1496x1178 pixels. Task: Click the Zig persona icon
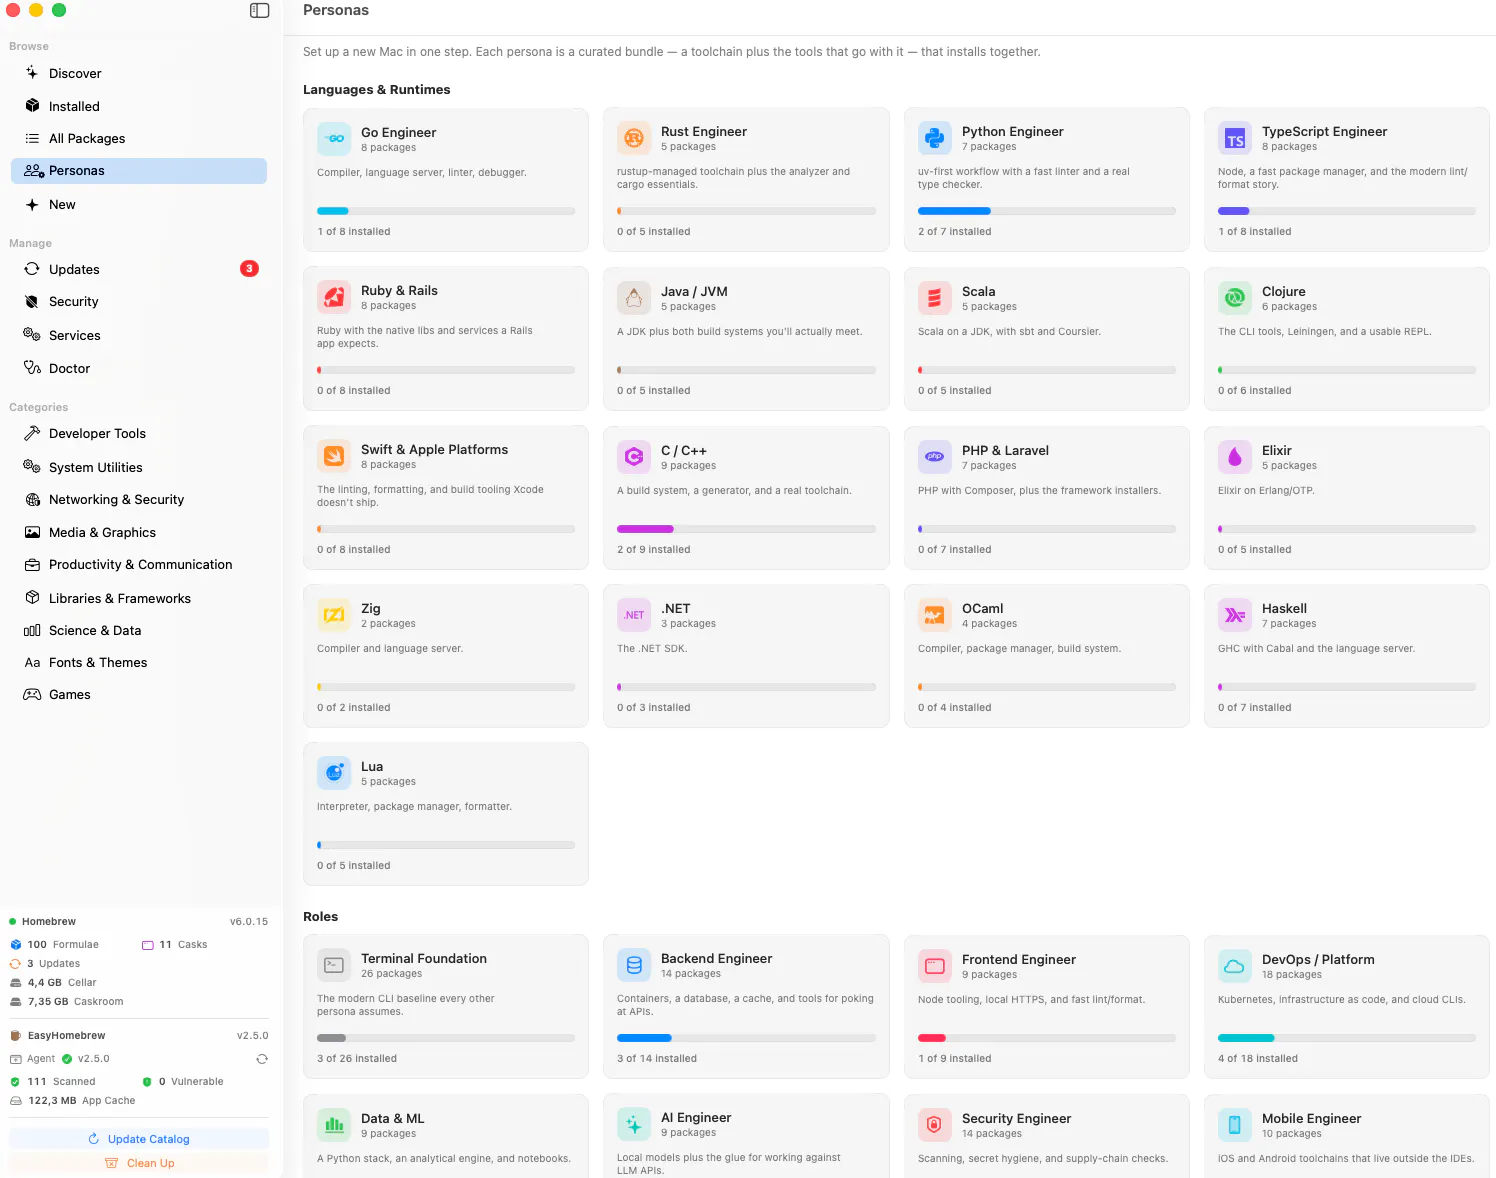point(334,615)
